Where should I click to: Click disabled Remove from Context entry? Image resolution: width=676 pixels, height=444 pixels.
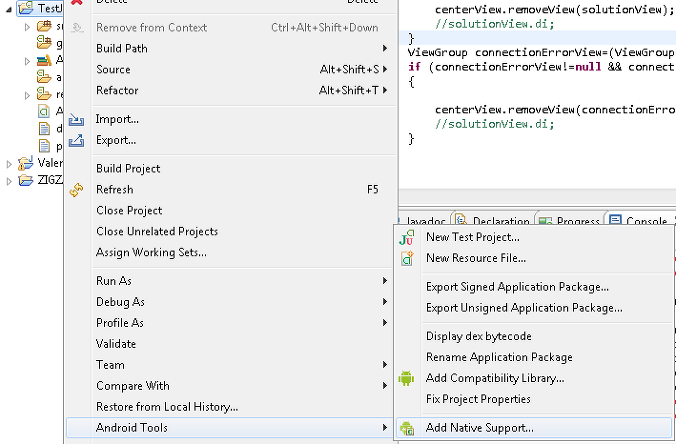tap(230, 28)
